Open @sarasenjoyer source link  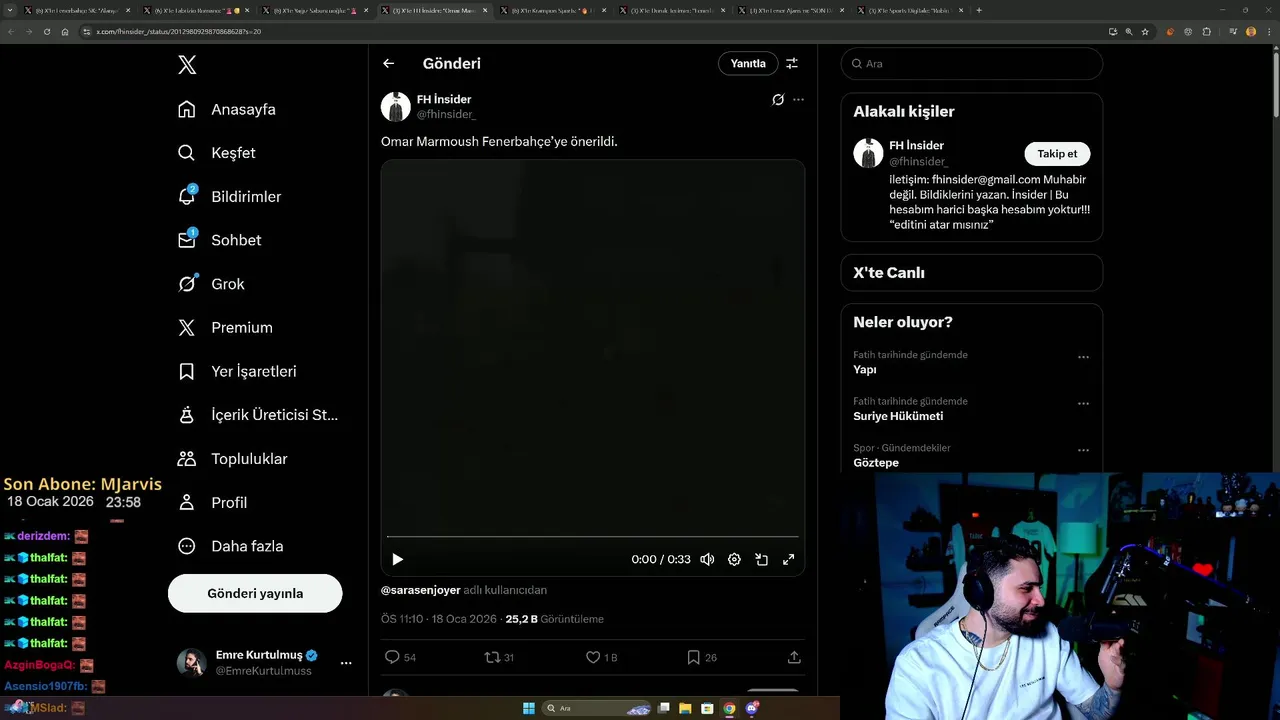click(421, 590)
